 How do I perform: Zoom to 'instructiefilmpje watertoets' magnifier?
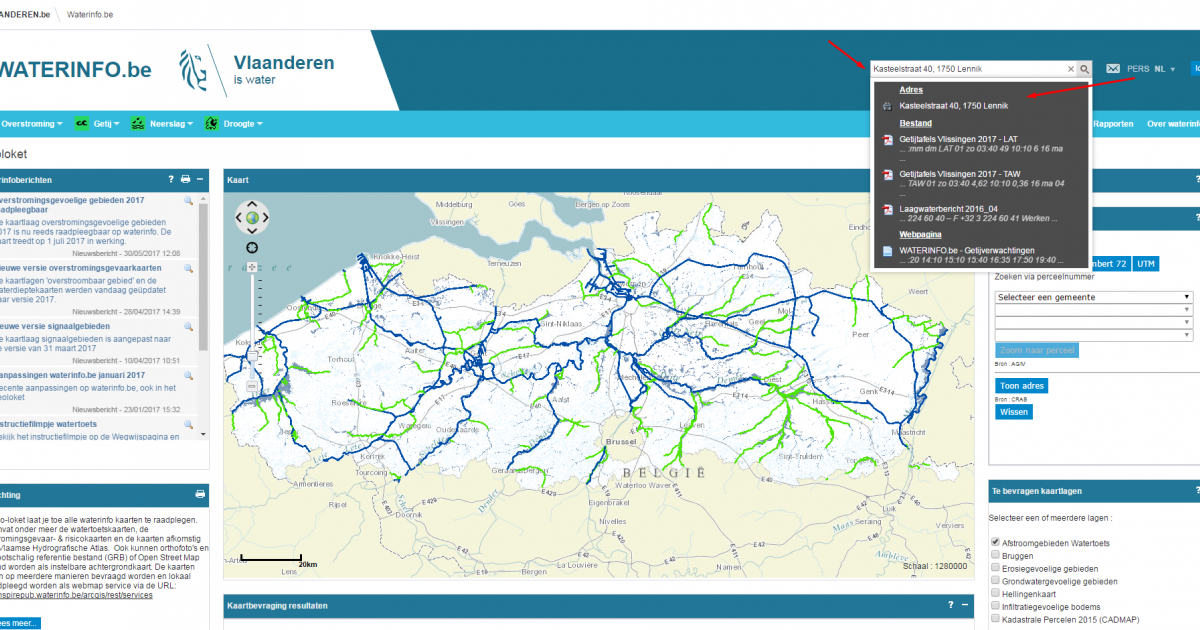pos(188,424)
